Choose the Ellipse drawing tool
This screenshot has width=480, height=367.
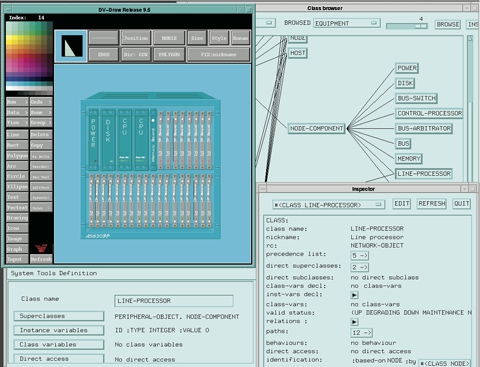click(17, 187)
